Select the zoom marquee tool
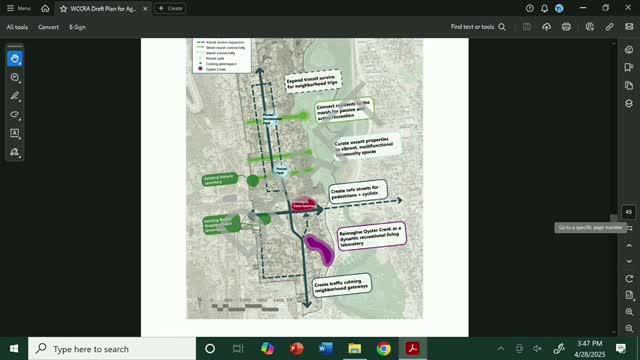Viewport: 640px width, 360px height. pyautogui.click(x=15, y=78)
